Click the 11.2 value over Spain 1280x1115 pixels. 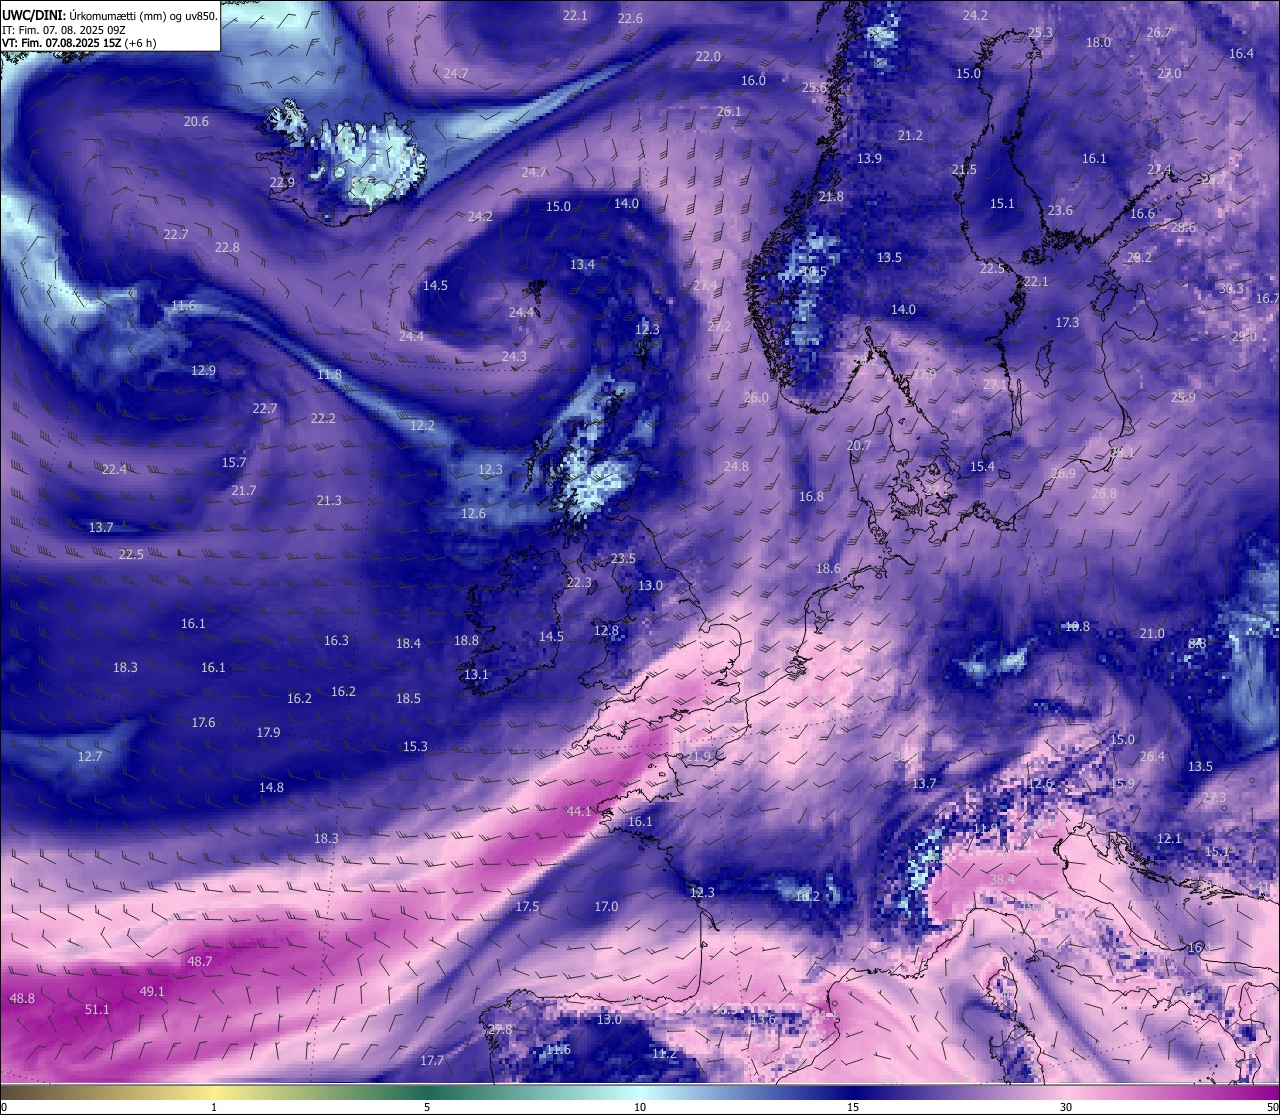pyautogui.click(x=664, y=1053)
